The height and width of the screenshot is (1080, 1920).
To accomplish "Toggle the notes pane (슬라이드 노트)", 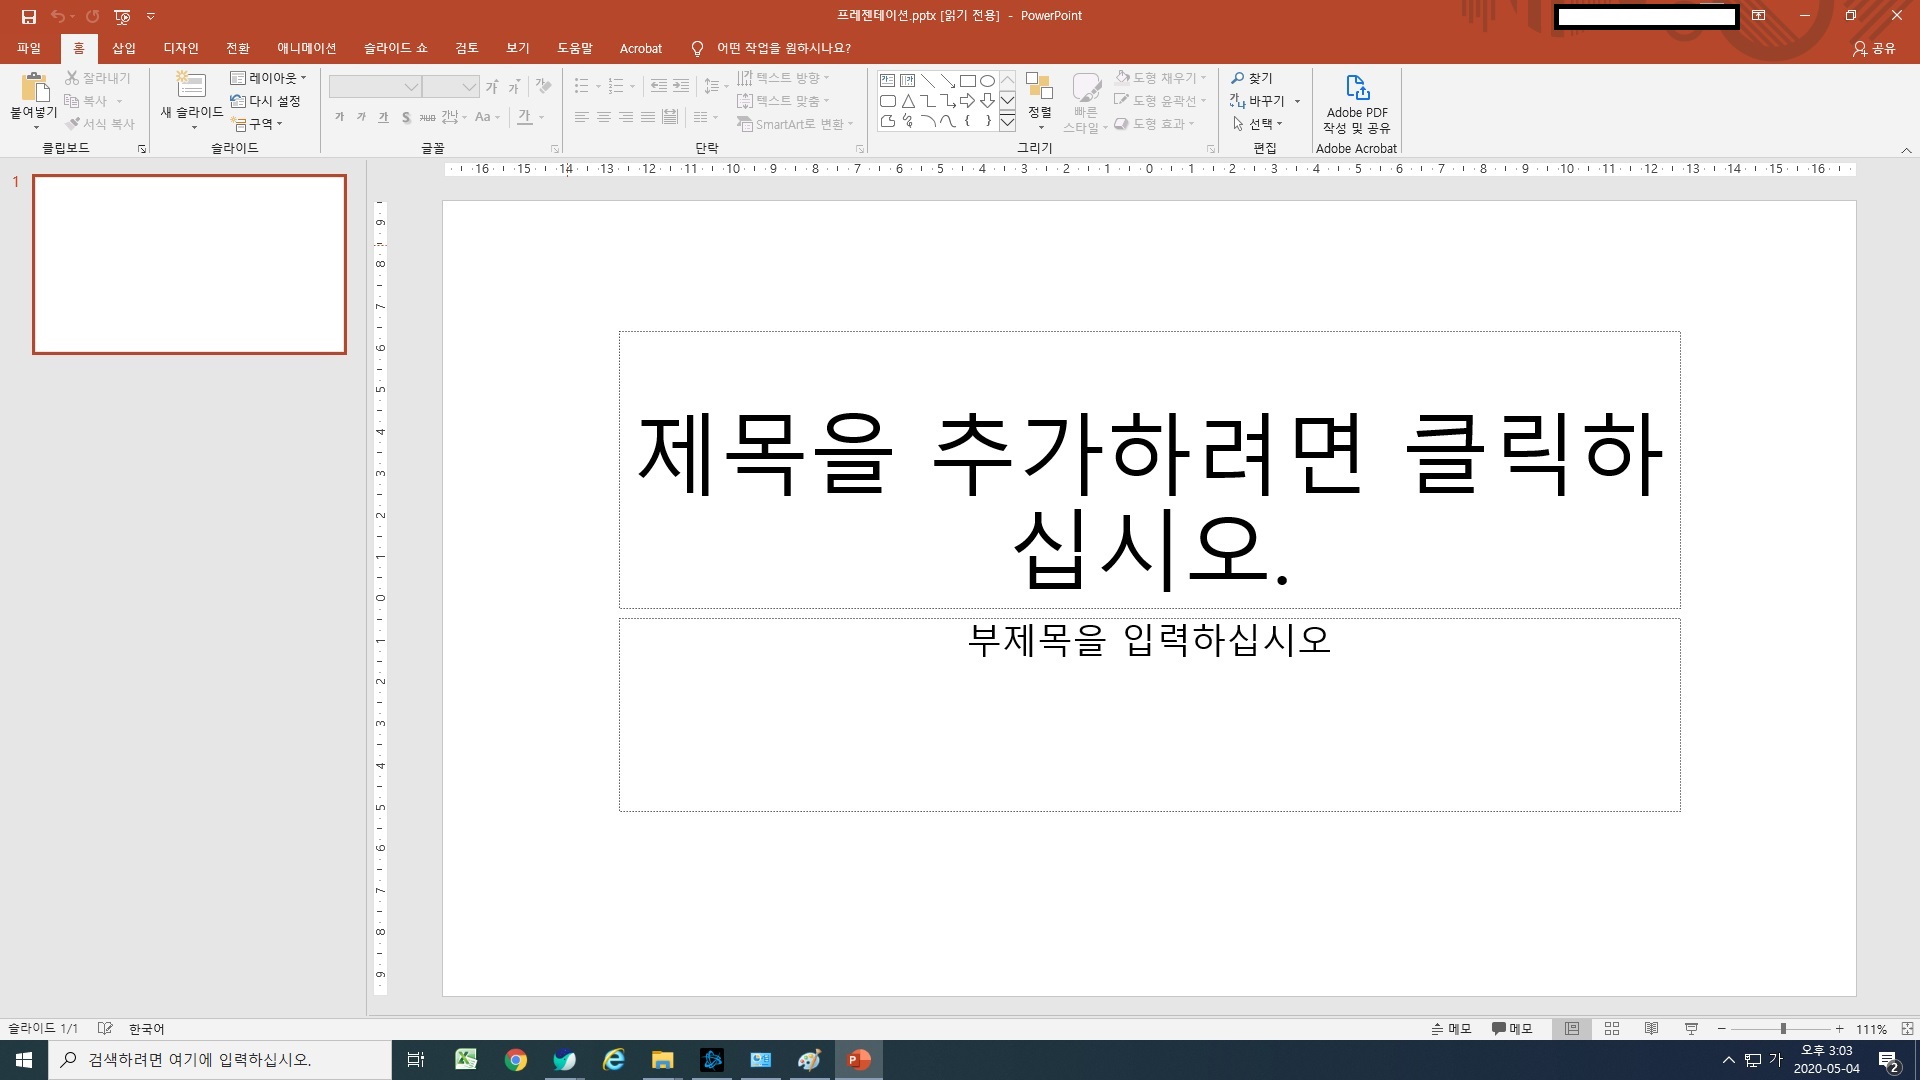I will [1451, 1028].
